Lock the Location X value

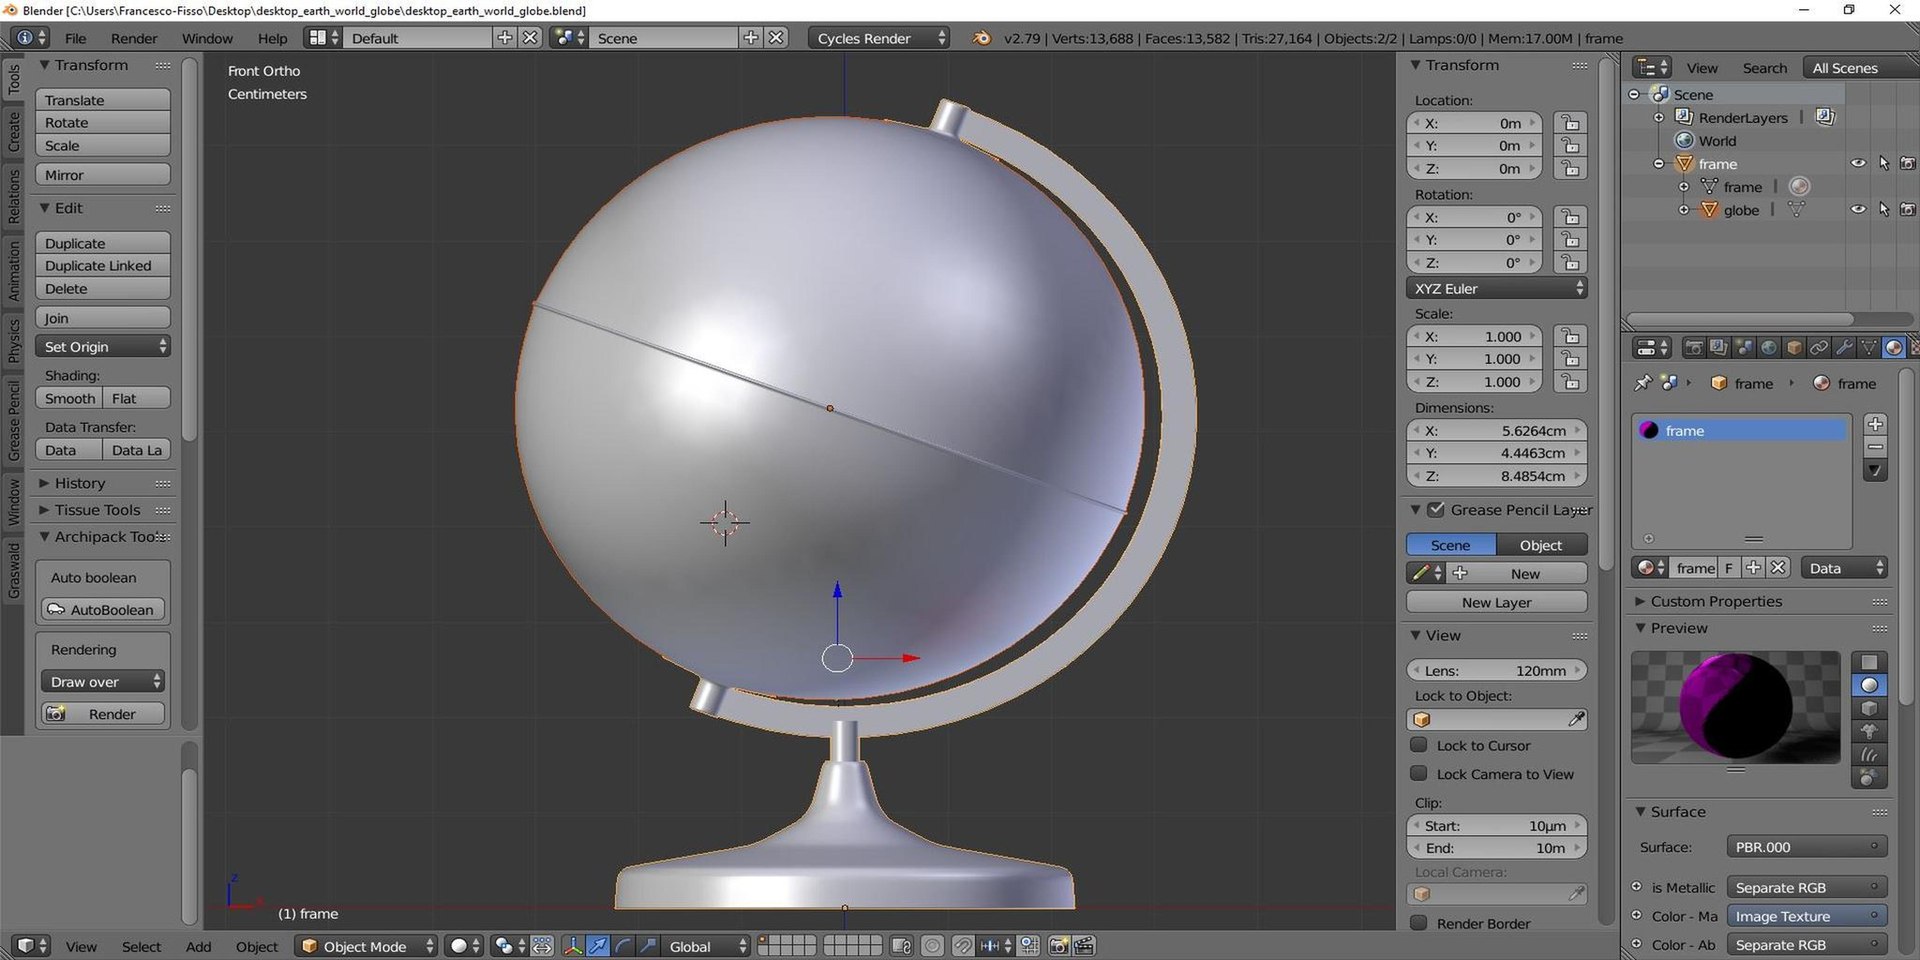click(x=1570, y=123)
